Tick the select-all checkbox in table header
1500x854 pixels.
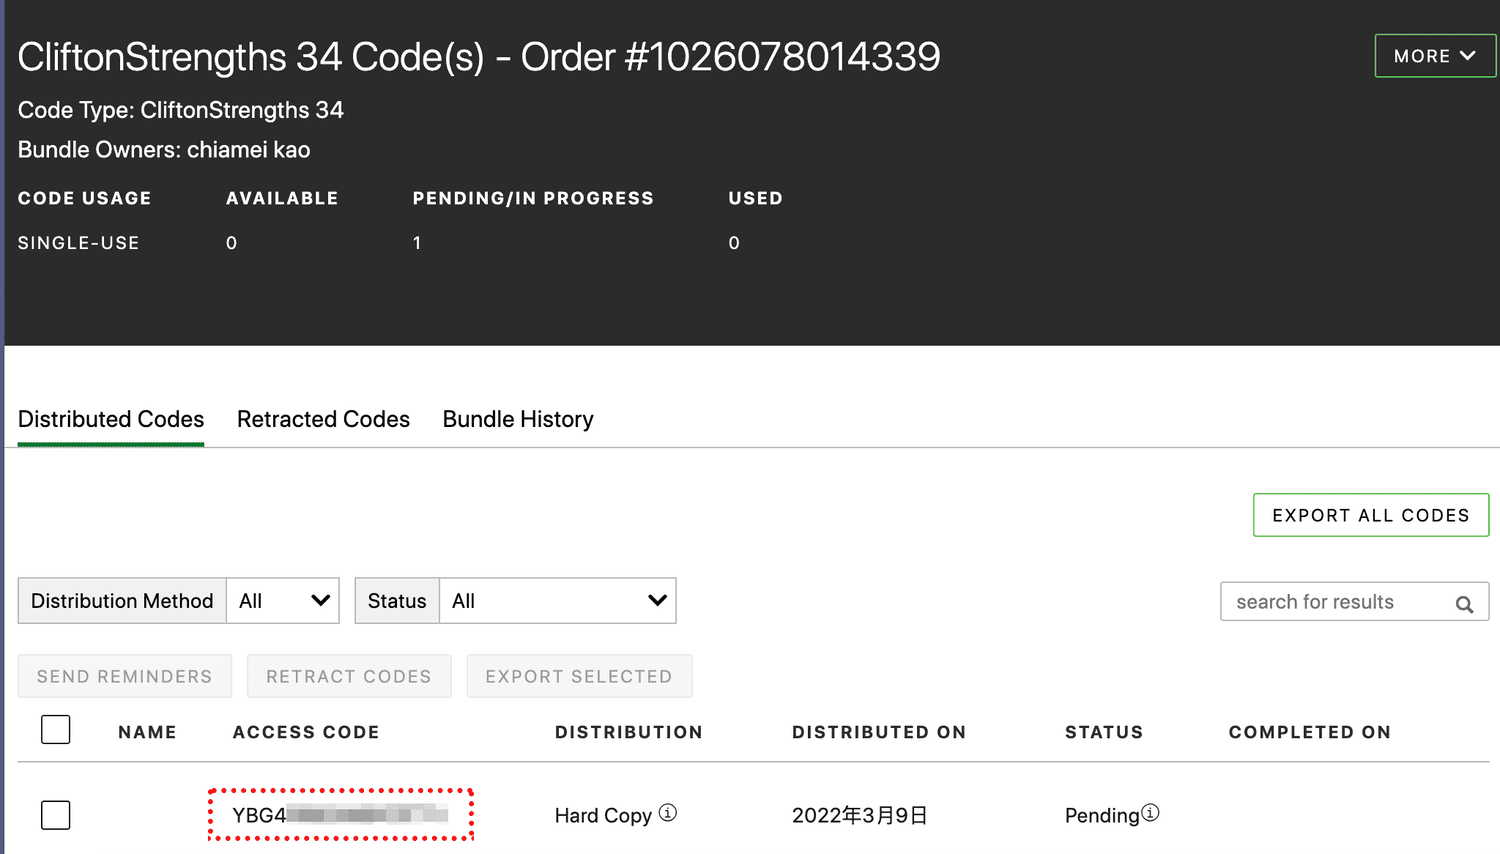[56, 730]
